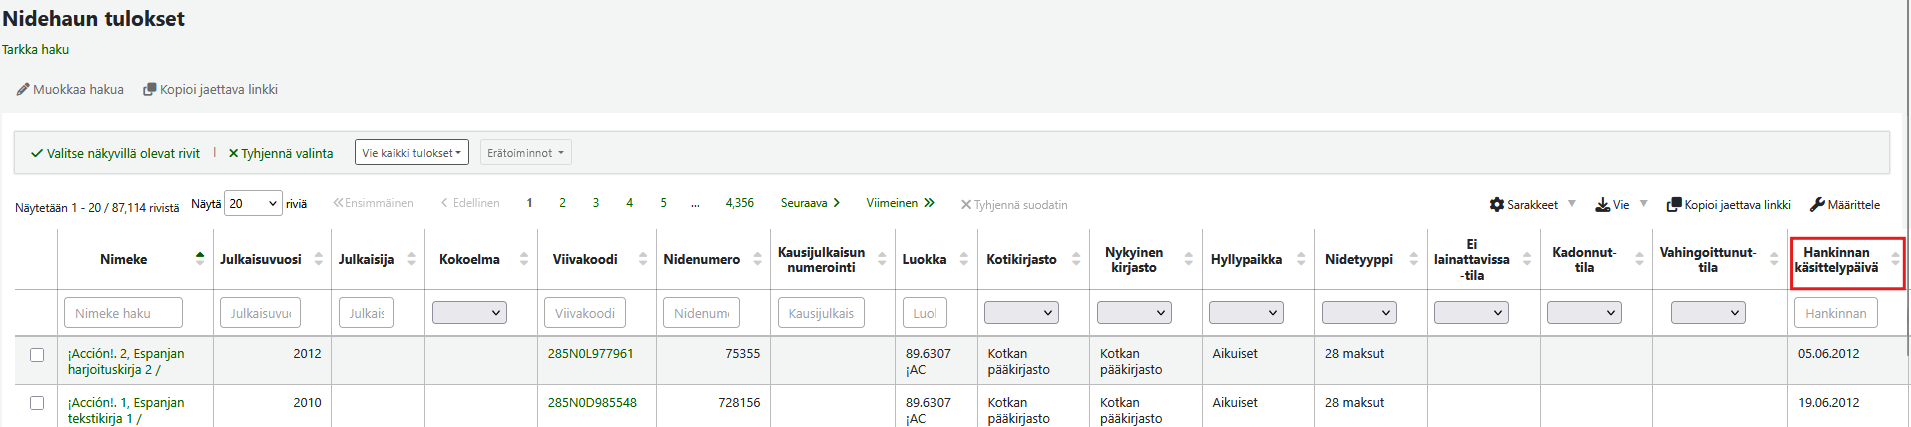The height and width of the screenshot is (427, 1911).
Task: Tick the checkbox for ¡Acción!. 1 row
Action: (37, 403)
